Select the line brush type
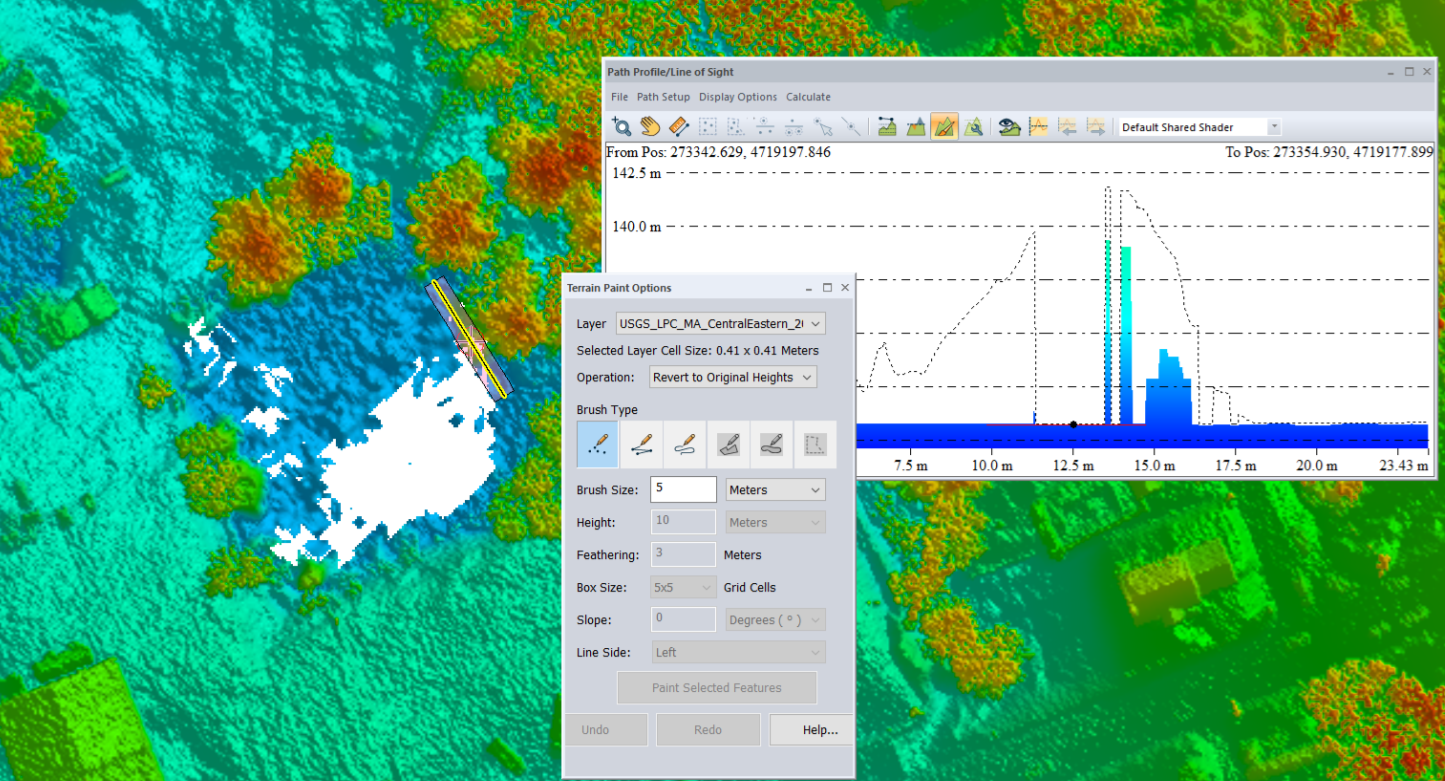 coord(641,444)
